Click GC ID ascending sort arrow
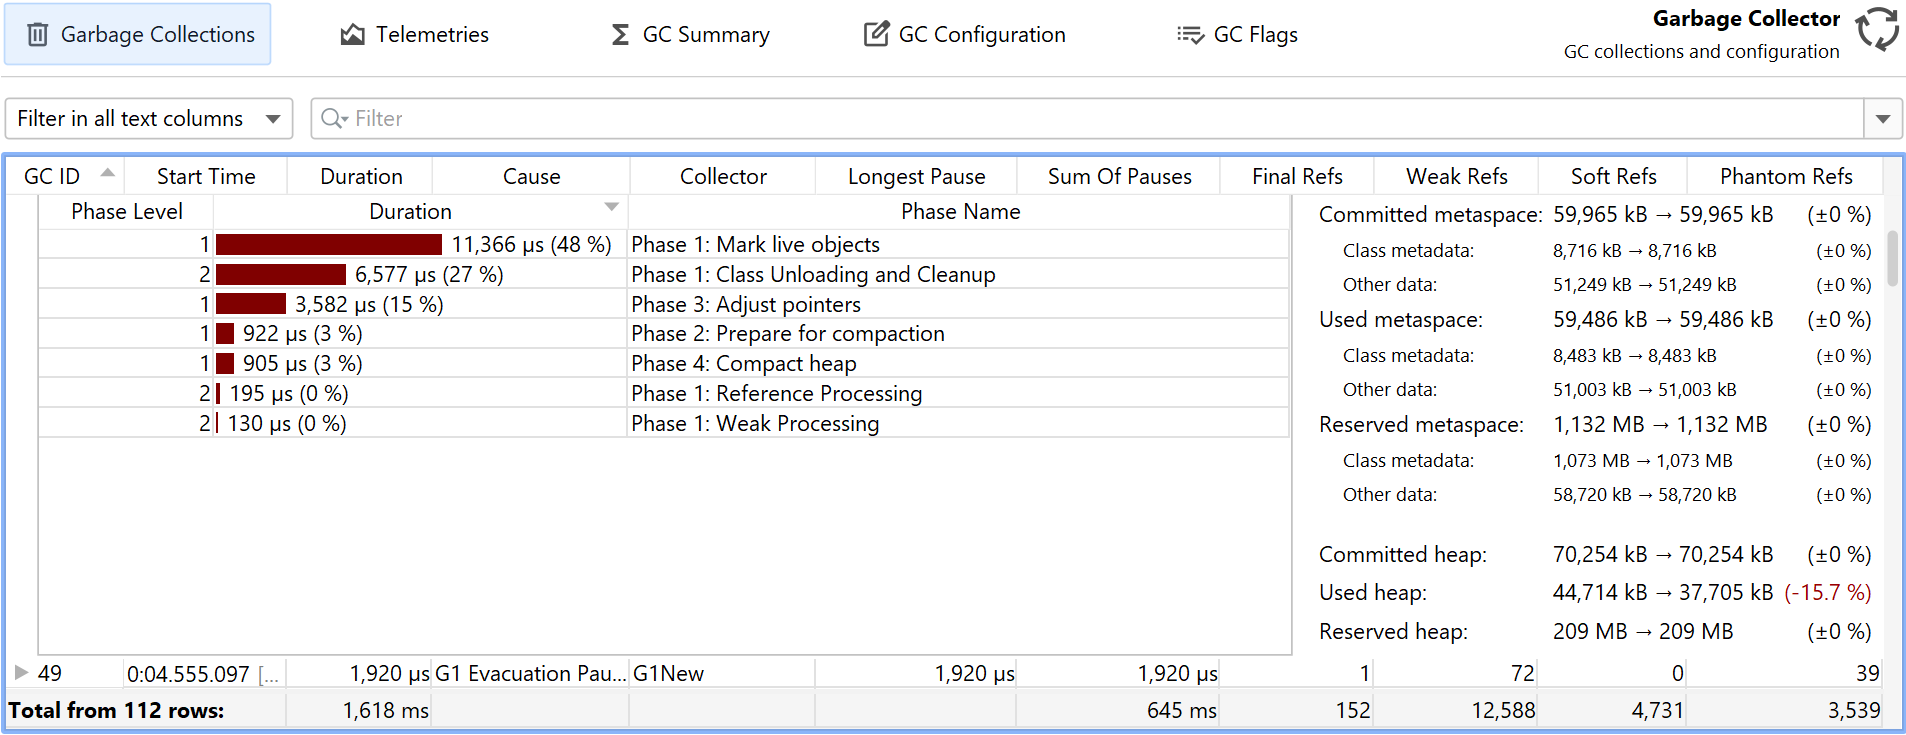 coord(107,173)
